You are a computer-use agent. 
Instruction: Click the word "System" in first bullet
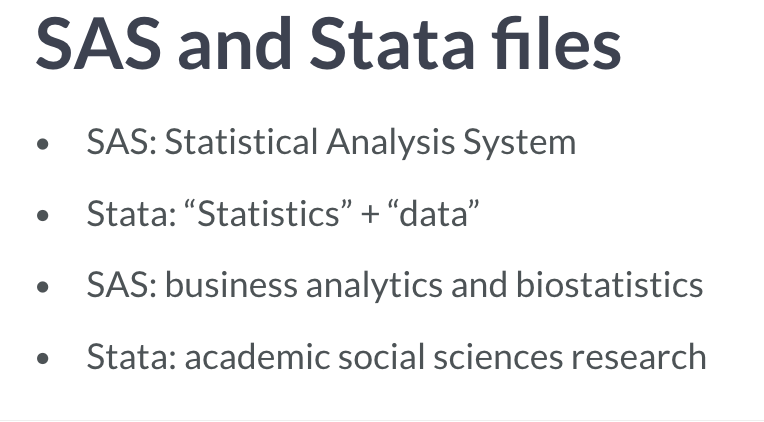click(519, 144)
